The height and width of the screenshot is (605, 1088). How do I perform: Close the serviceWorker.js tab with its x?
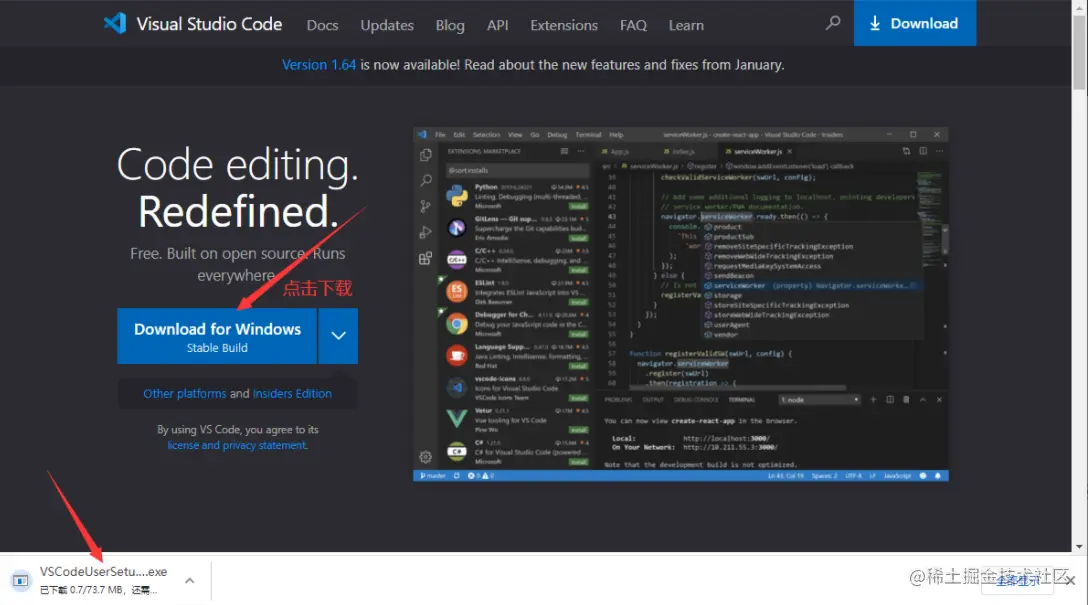(790, 151)
